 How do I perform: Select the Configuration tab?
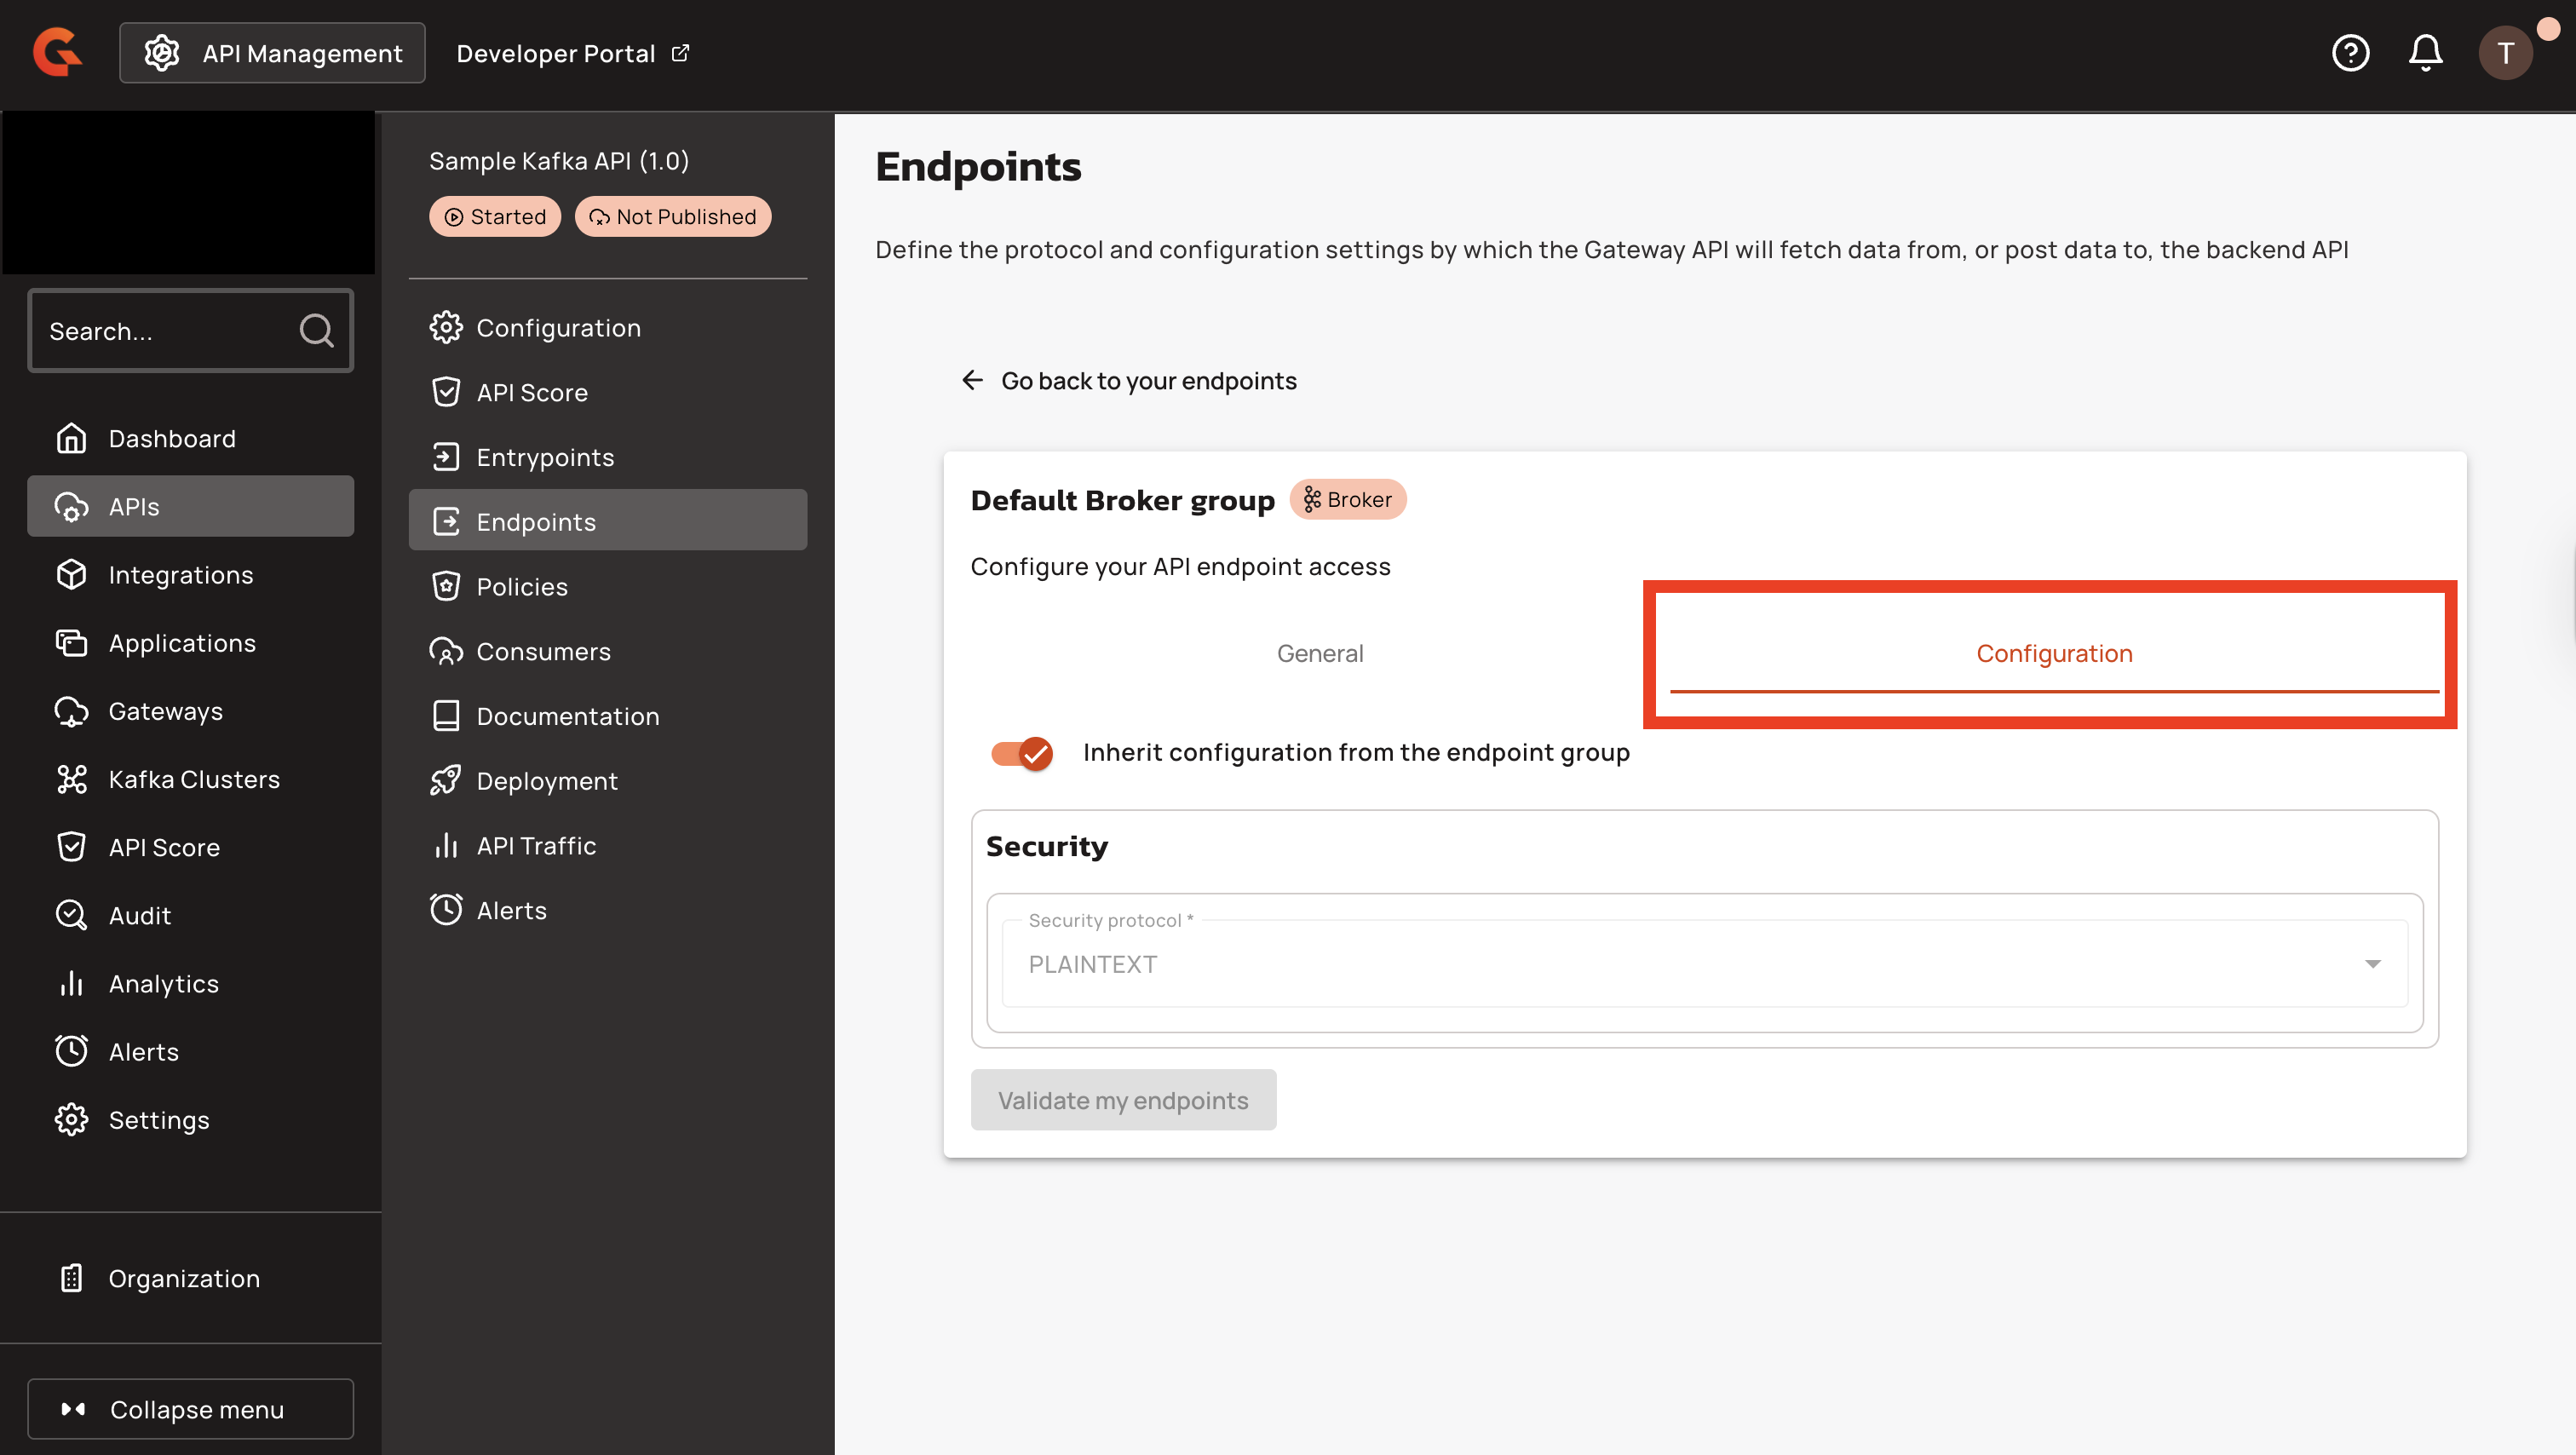click(2053, 653)
